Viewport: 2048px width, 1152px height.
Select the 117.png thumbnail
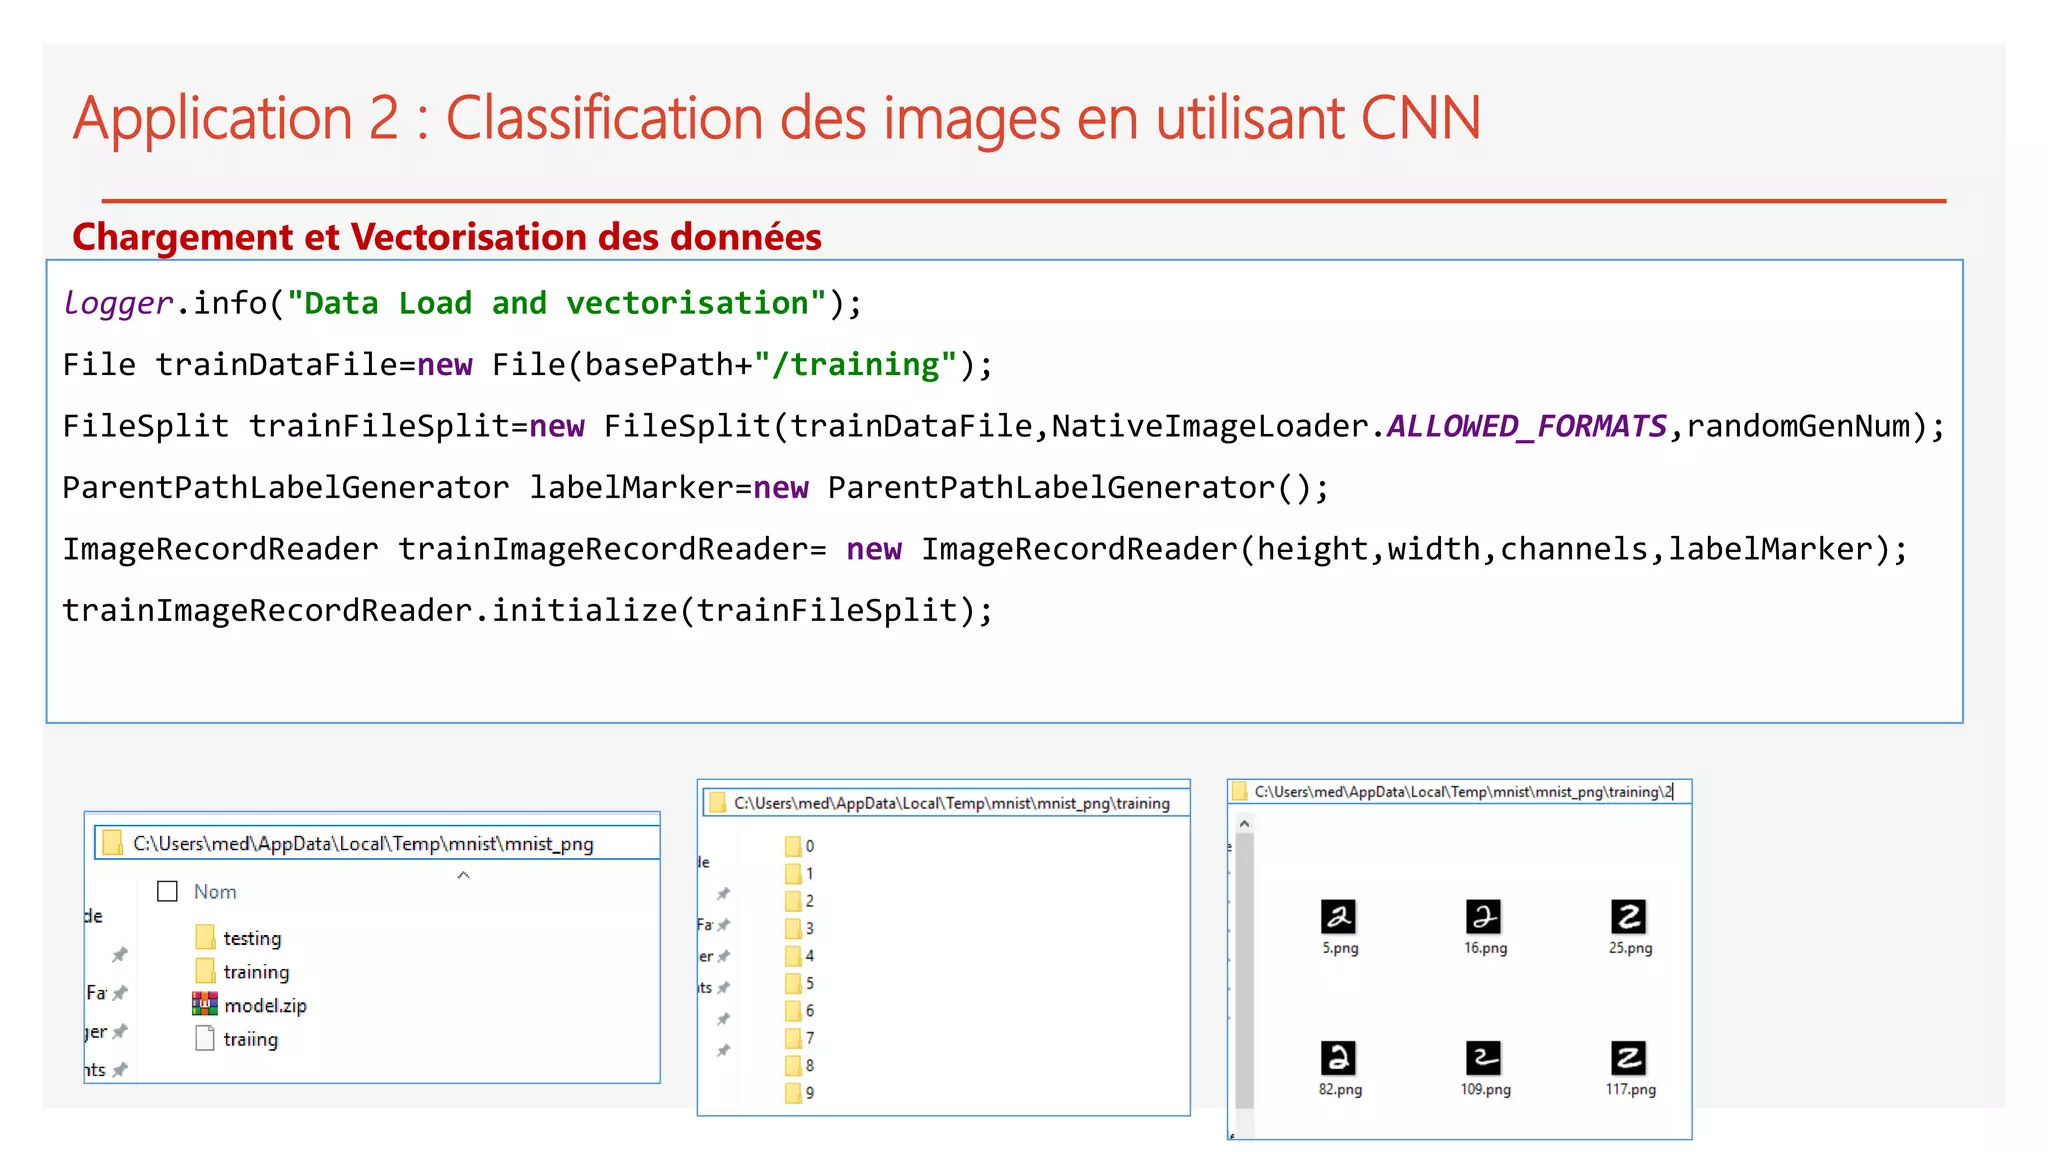coord(1629,1058)
